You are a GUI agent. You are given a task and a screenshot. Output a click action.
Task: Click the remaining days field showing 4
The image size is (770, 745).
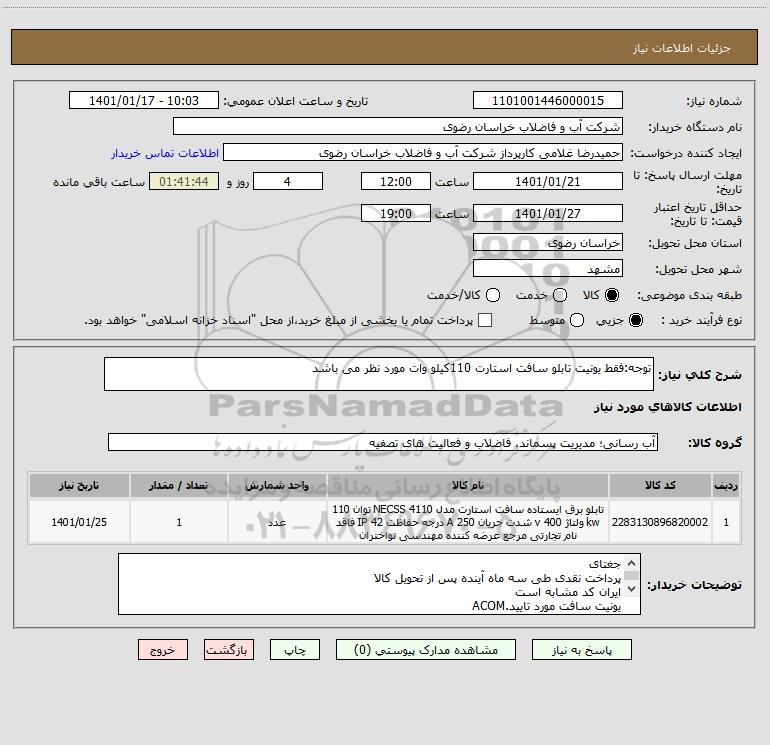(288, 181)
